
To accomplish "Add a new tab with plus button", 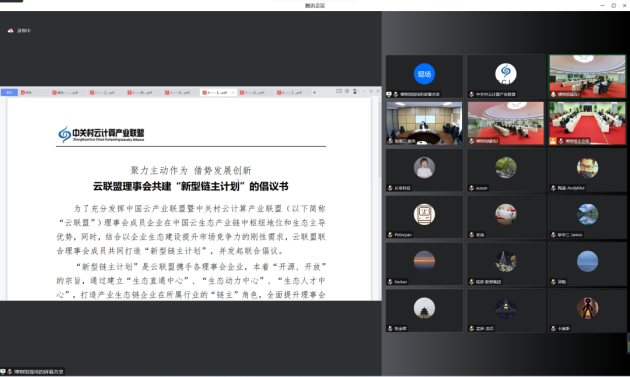I will (x=314, y=92).
